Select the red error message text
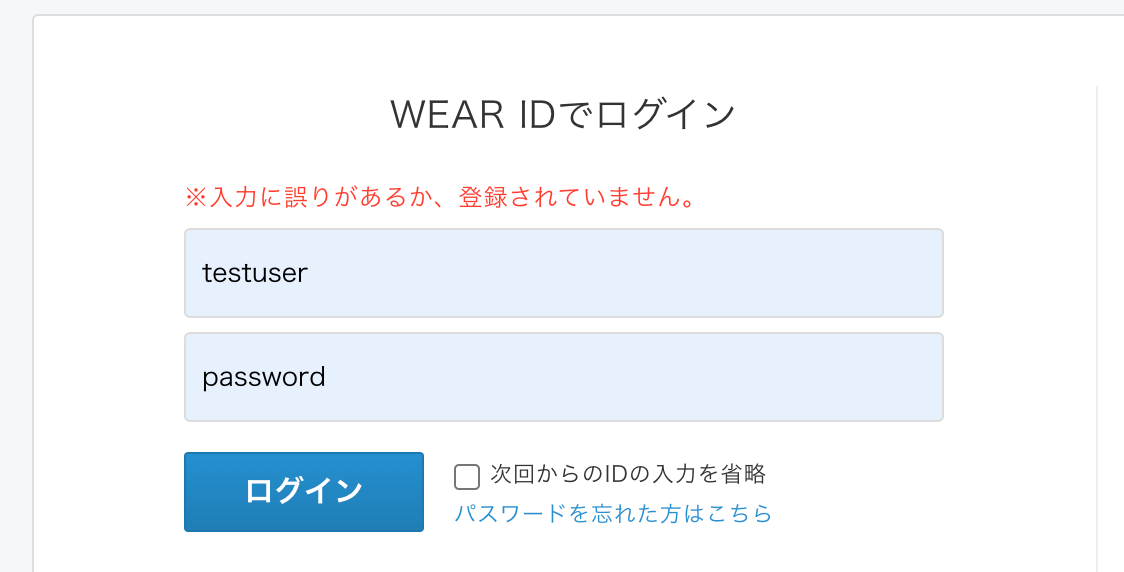This screenshot has width=1124, height=572. coord(442,196)
